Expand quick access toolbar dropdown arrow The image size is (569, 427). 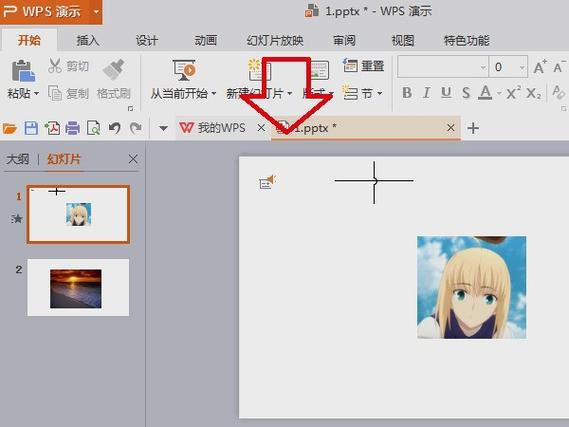pos(163,128)
